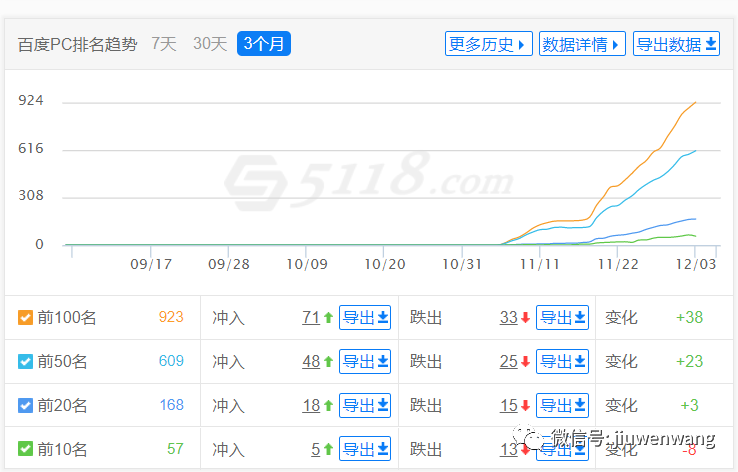The image size is (738, 472).
Task: Uncheck the 前100名 orange checkbox
Action: point(26,318)
